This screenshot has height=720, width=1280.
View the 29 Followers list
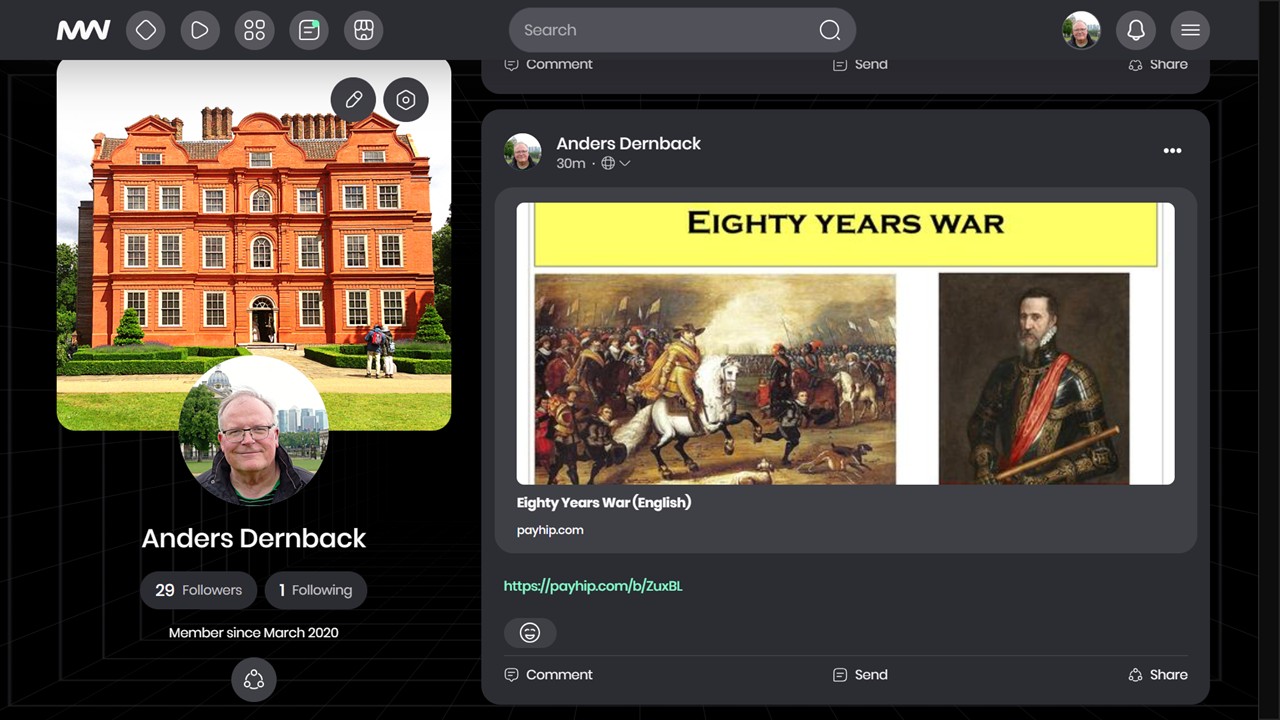pyautogui.click(x=199, y=590)
